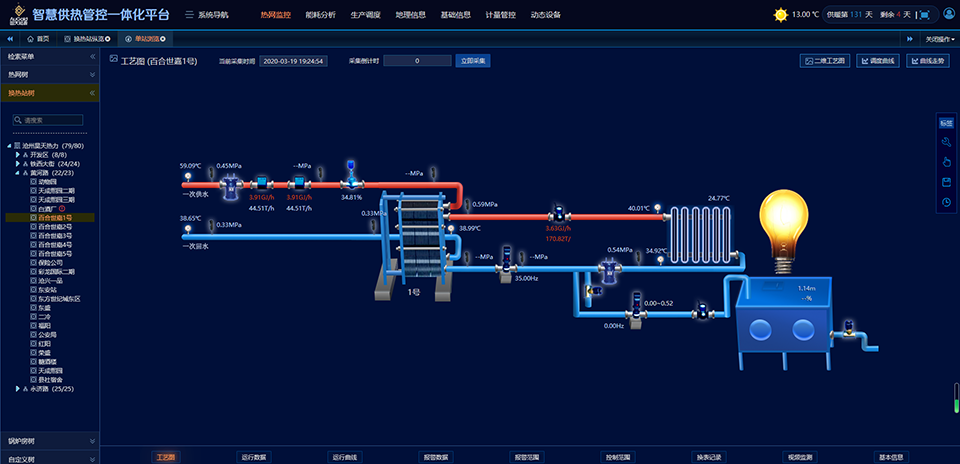This screenshot has width=960, height=464.
Task: Click the light bulb graphic in diagram
Action: coord(785,227)
